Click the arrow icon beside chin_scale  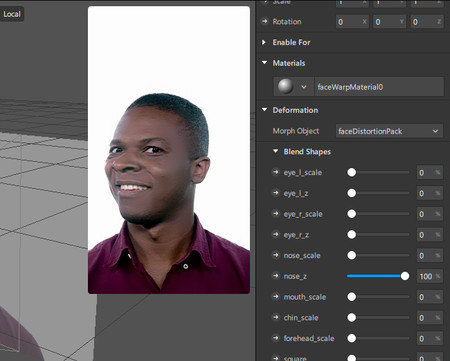coord(275,317)
